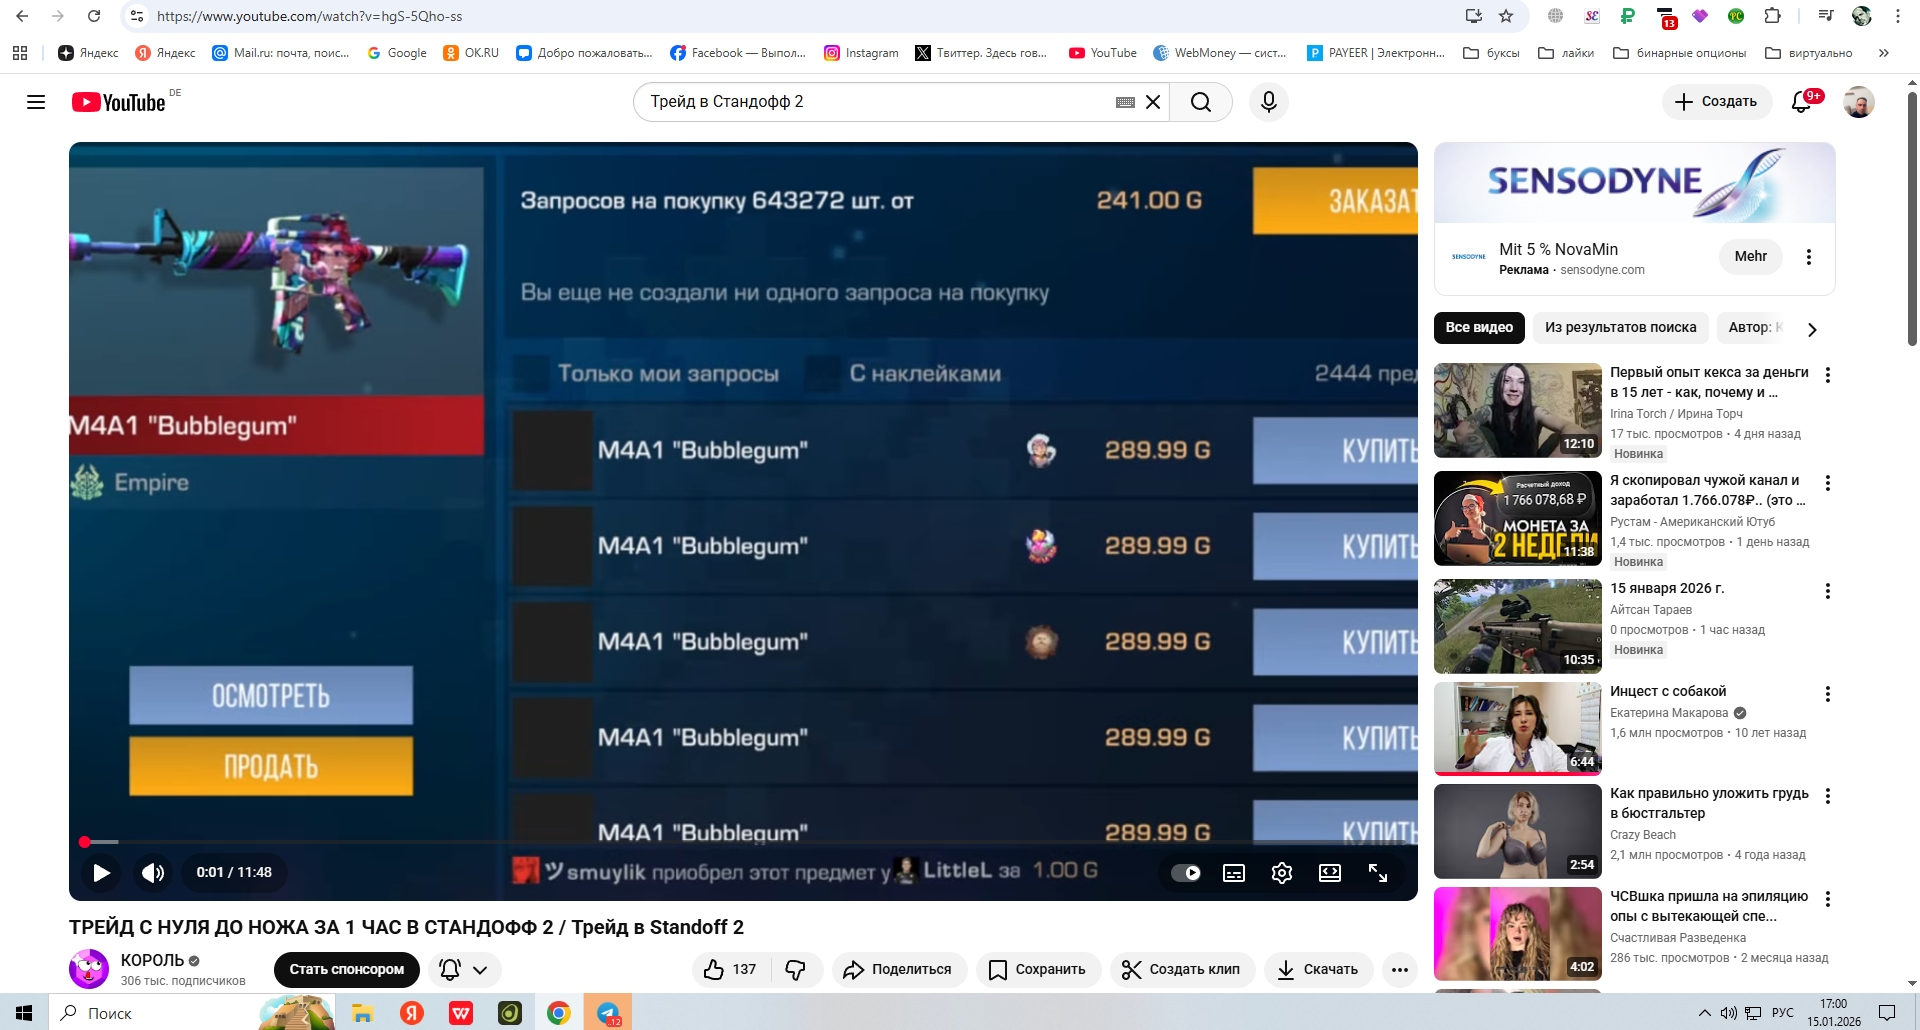Select the Автор chip
1920x1030 pixels.
(x=1755, y=327)
